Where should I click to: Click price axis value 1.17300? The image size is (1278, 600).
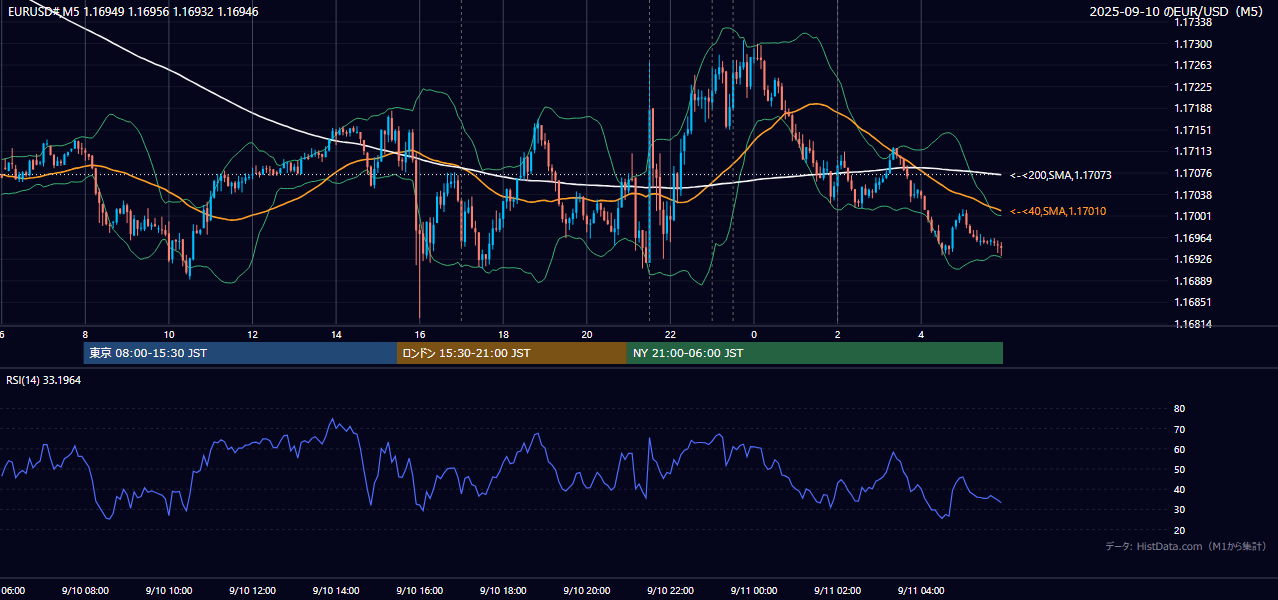[x=1192, y=44]
